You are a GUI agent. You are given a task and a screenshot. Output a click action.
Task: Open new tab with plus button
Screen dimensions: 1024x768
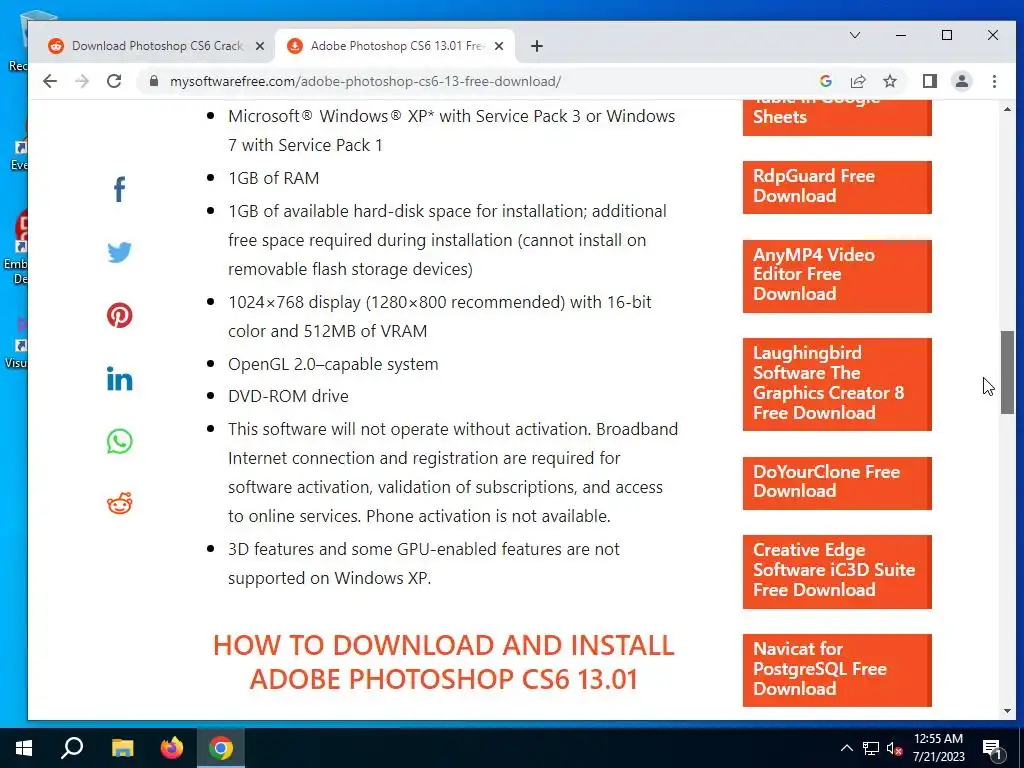[x=537, y=46]
